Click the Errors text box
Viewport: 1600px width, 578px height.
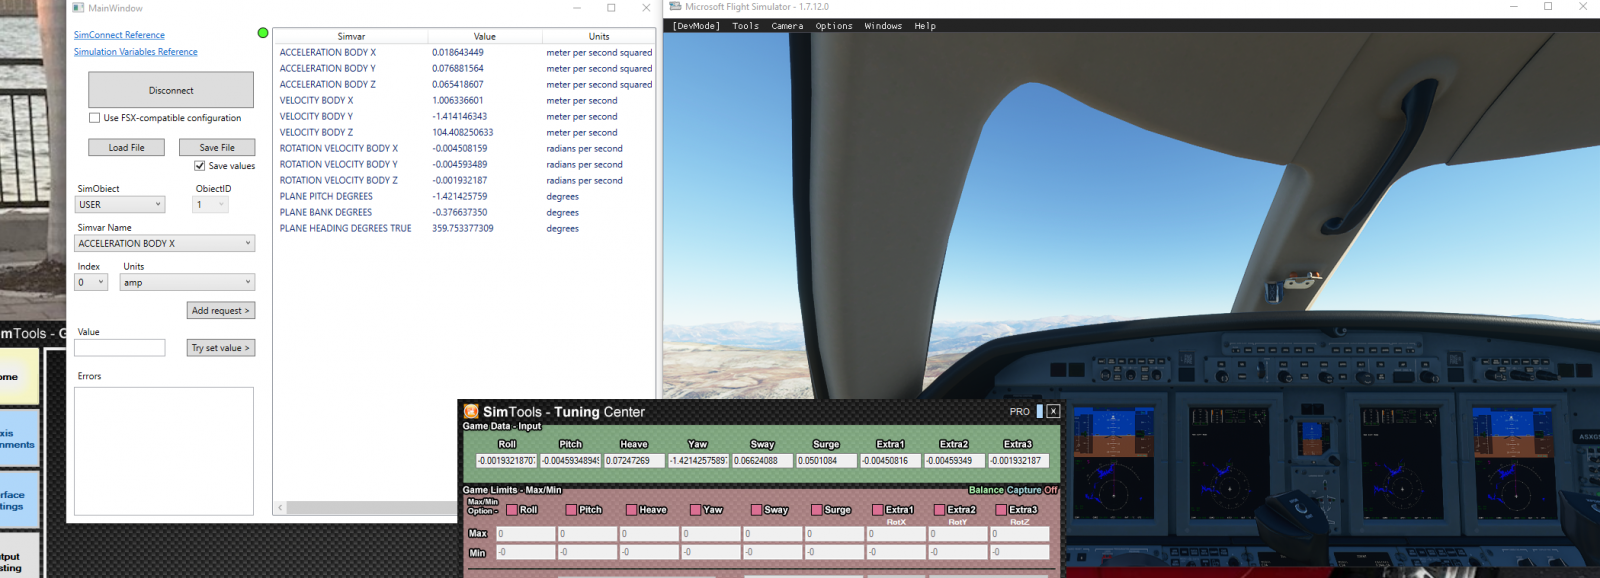164,451
